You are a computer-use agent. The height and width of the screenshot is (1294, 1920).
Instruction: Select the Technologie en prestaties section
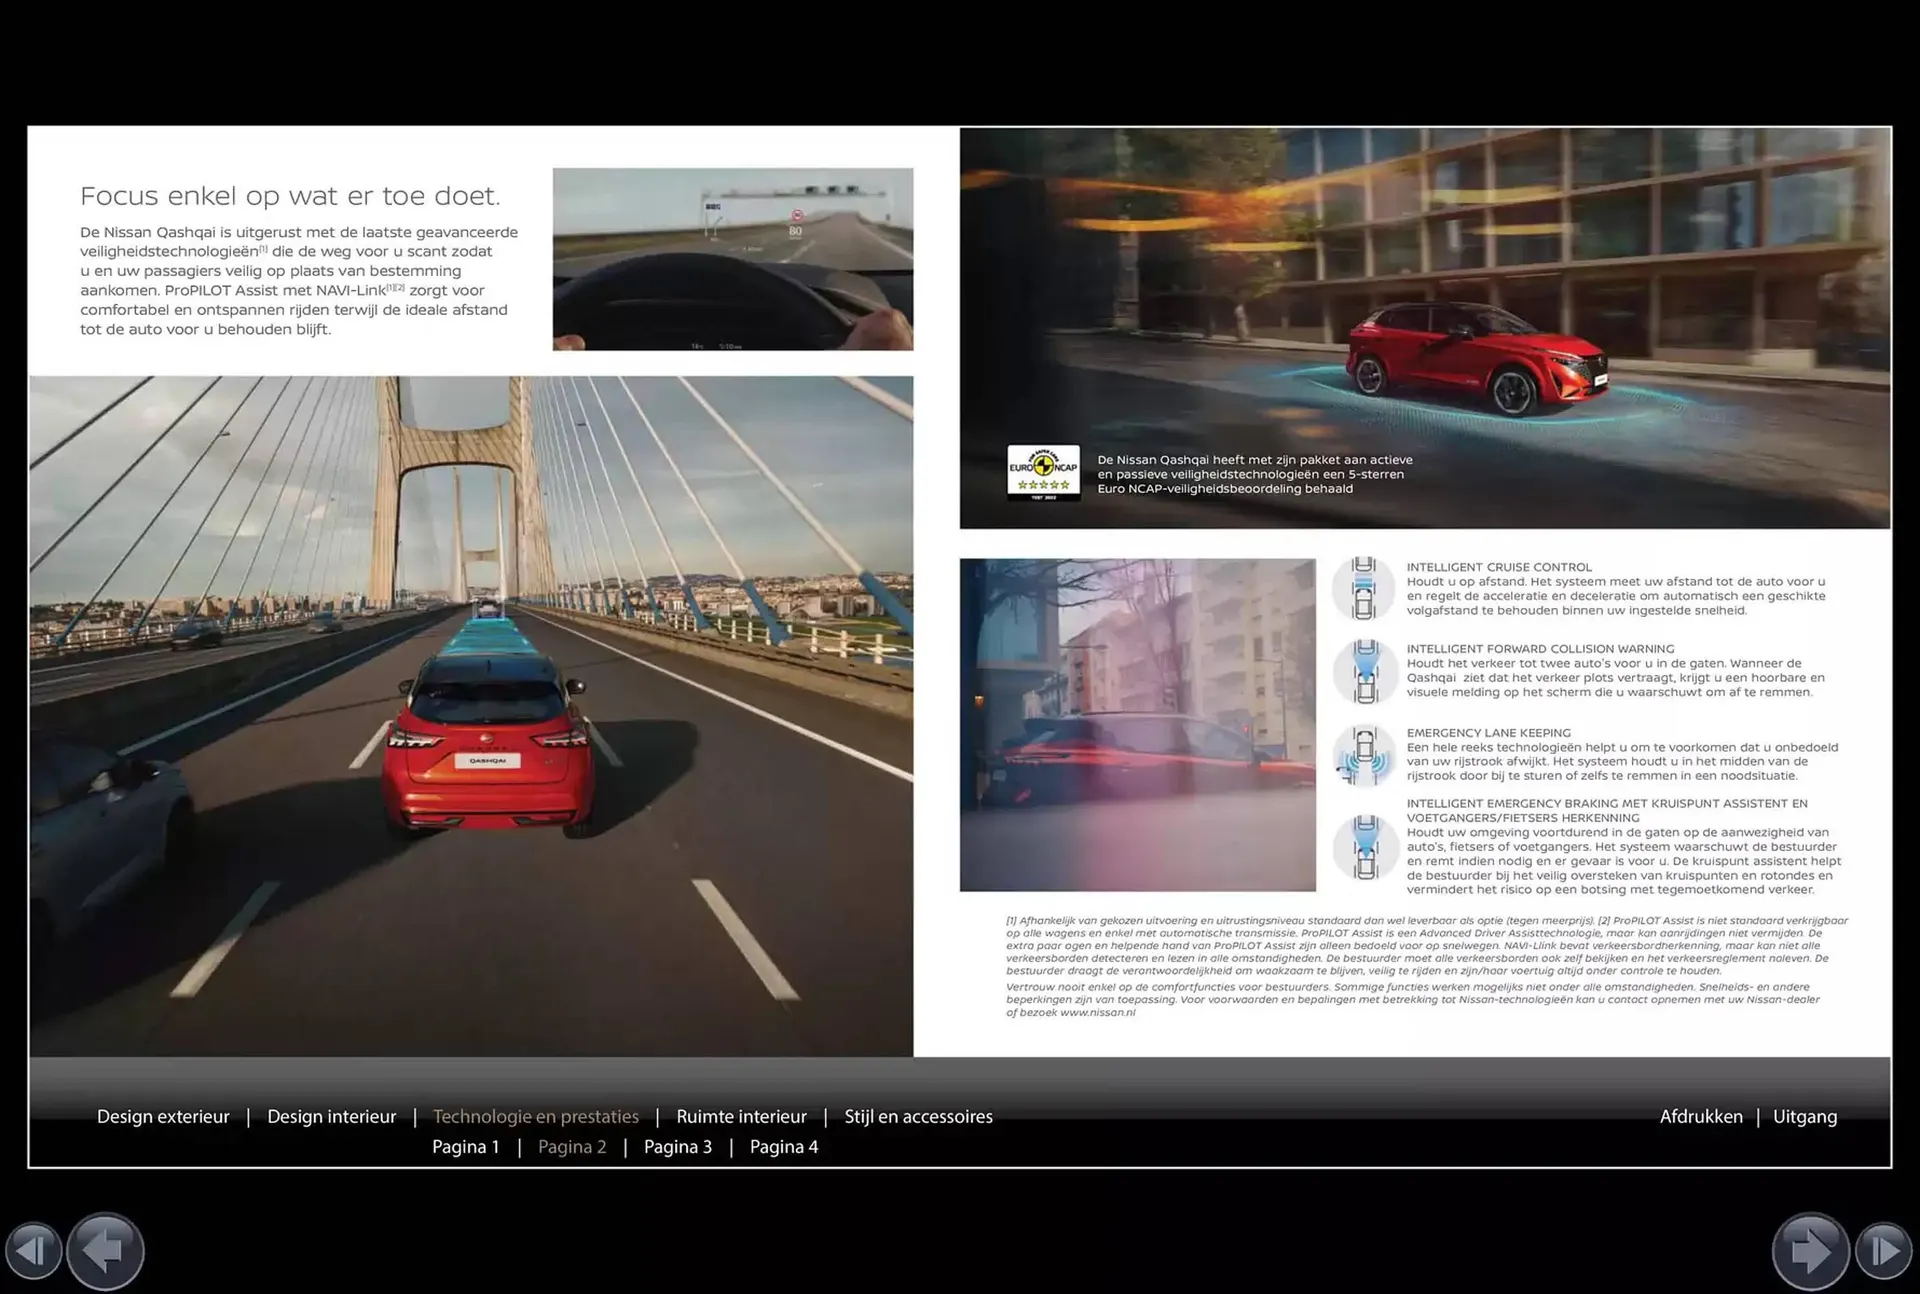(535, 1116)
